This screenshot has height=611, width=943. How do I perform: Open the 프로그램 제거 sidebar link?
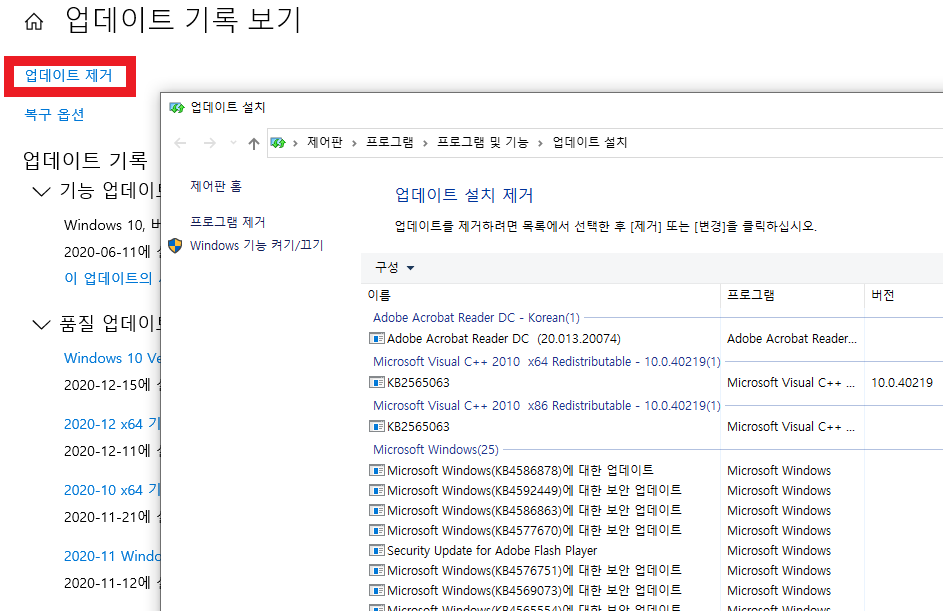(228, 222)
